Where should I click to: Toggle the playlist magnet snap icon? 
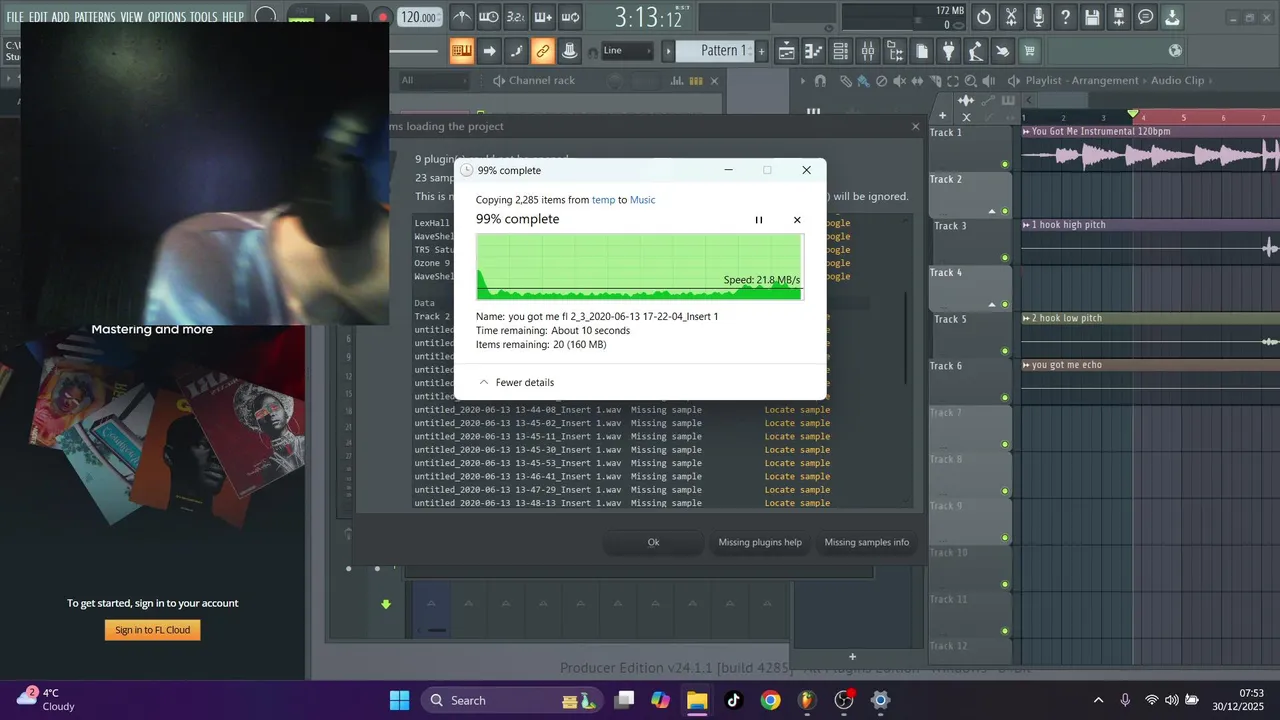click(x=820, y=81)
